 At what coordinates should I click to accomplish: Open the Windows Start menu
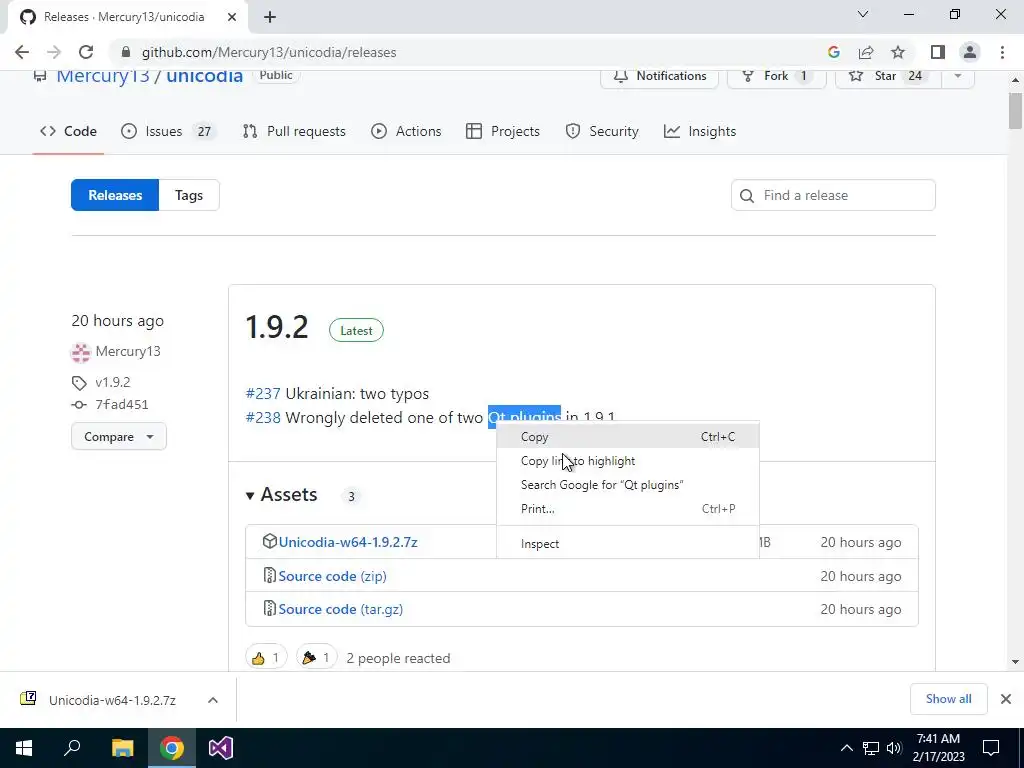[24, 748]
